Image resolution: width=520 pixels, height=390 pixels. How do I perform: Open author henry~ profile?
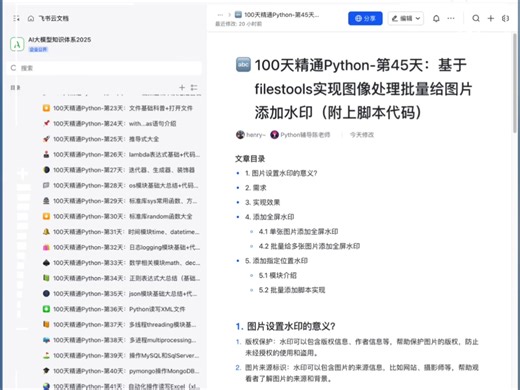251,135
